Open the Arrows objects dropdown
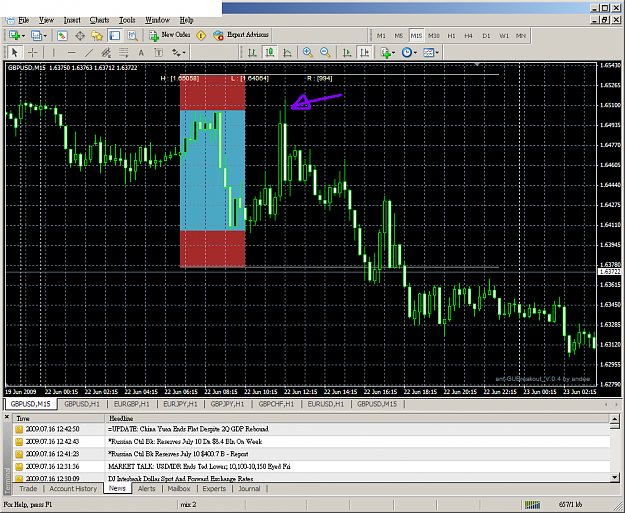This screenshot has width=625, height=513. tap(178, 52)
